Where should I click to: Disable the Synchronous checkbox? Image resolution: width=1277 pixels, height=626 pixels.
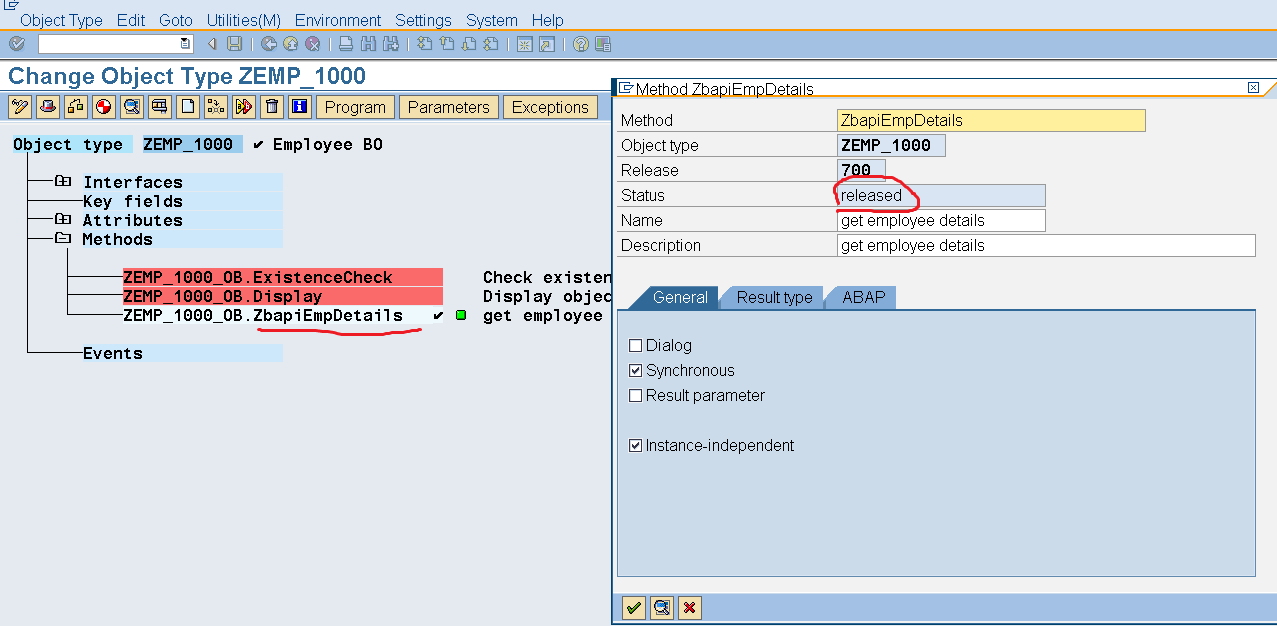[636, 370]
